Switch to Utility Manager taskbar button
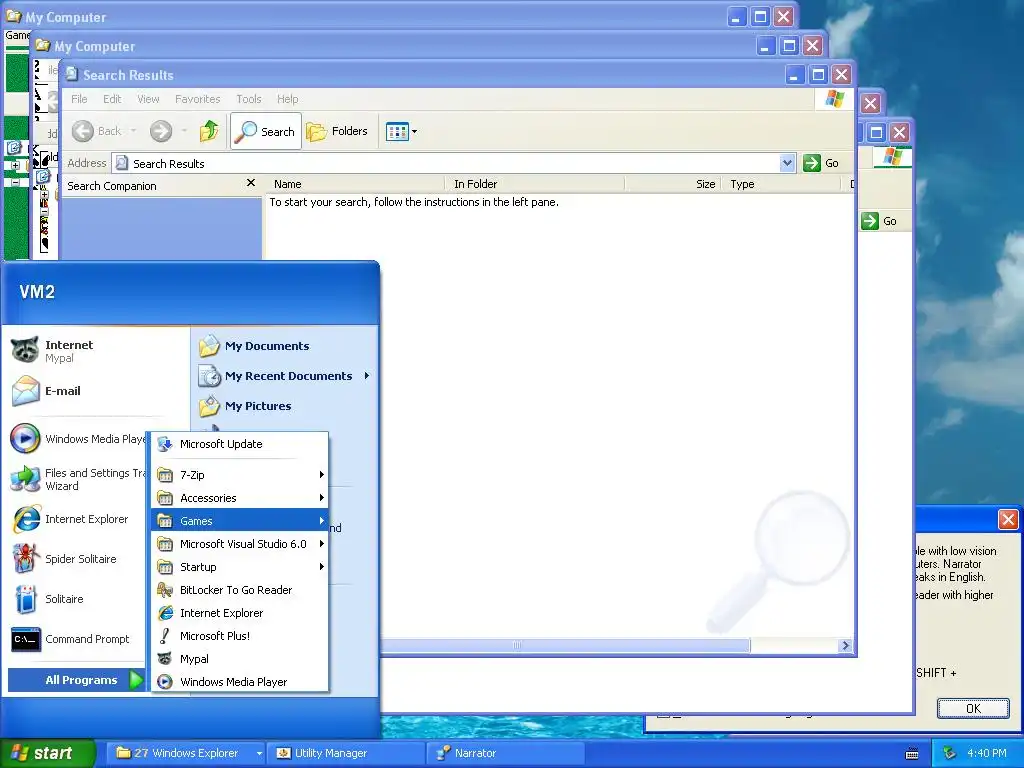Screen dimensions: 1024x768 tap(346, 753)
